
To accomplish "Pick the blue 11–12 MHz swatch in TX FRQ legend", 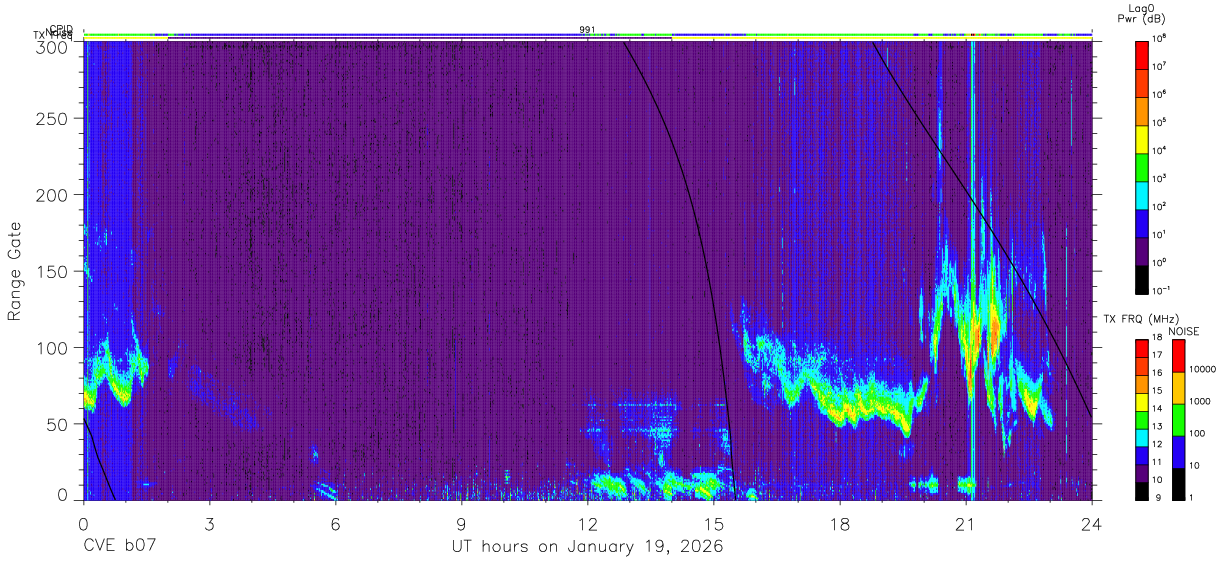I will coord(1142,456).
